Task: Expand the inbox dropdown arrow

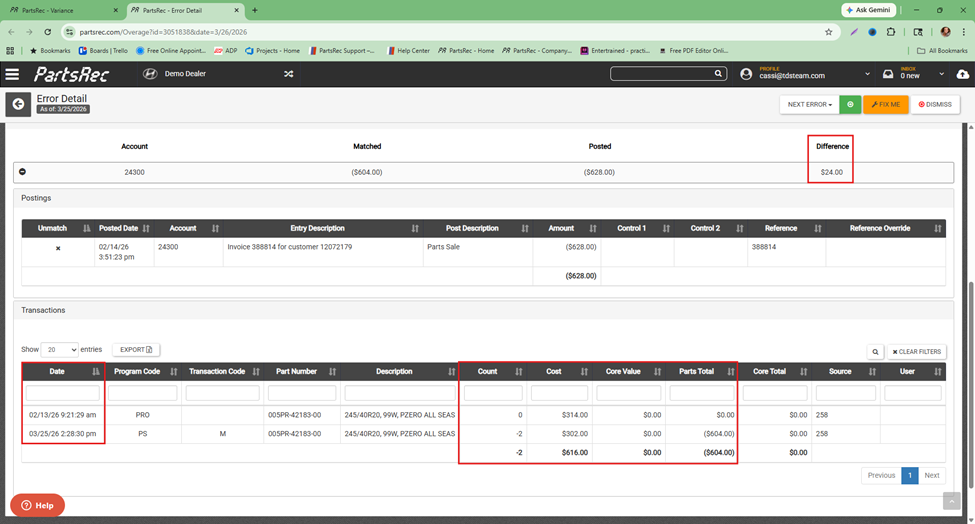Action: pos(941,74)
